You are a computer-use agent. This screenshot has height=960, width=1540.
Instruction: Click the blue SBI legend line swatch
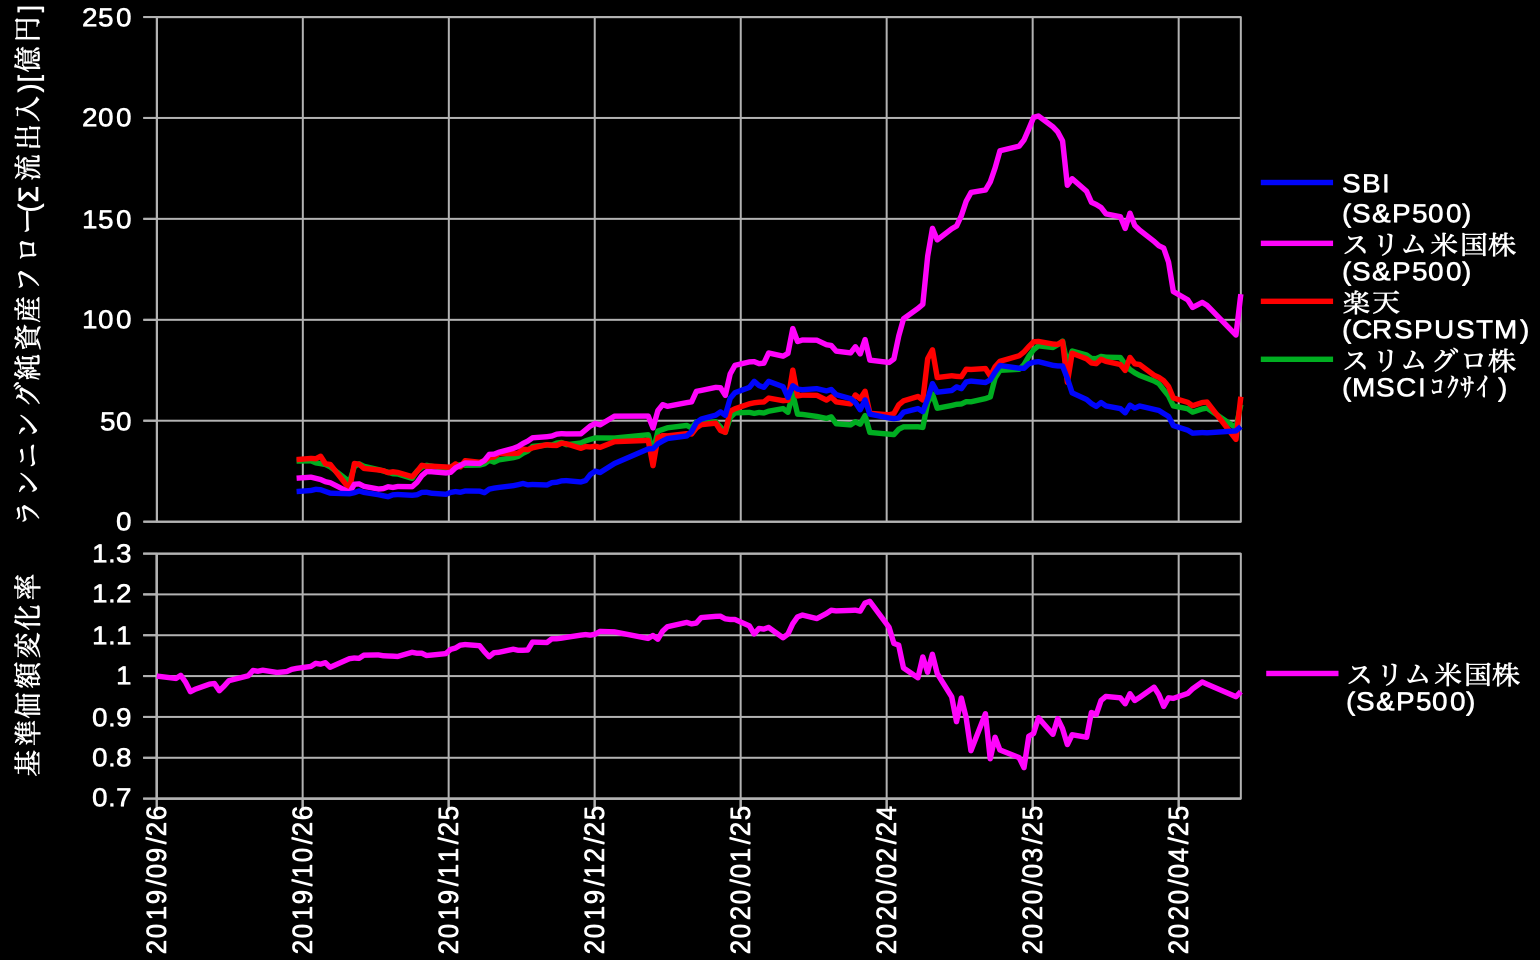[1298, 183]
